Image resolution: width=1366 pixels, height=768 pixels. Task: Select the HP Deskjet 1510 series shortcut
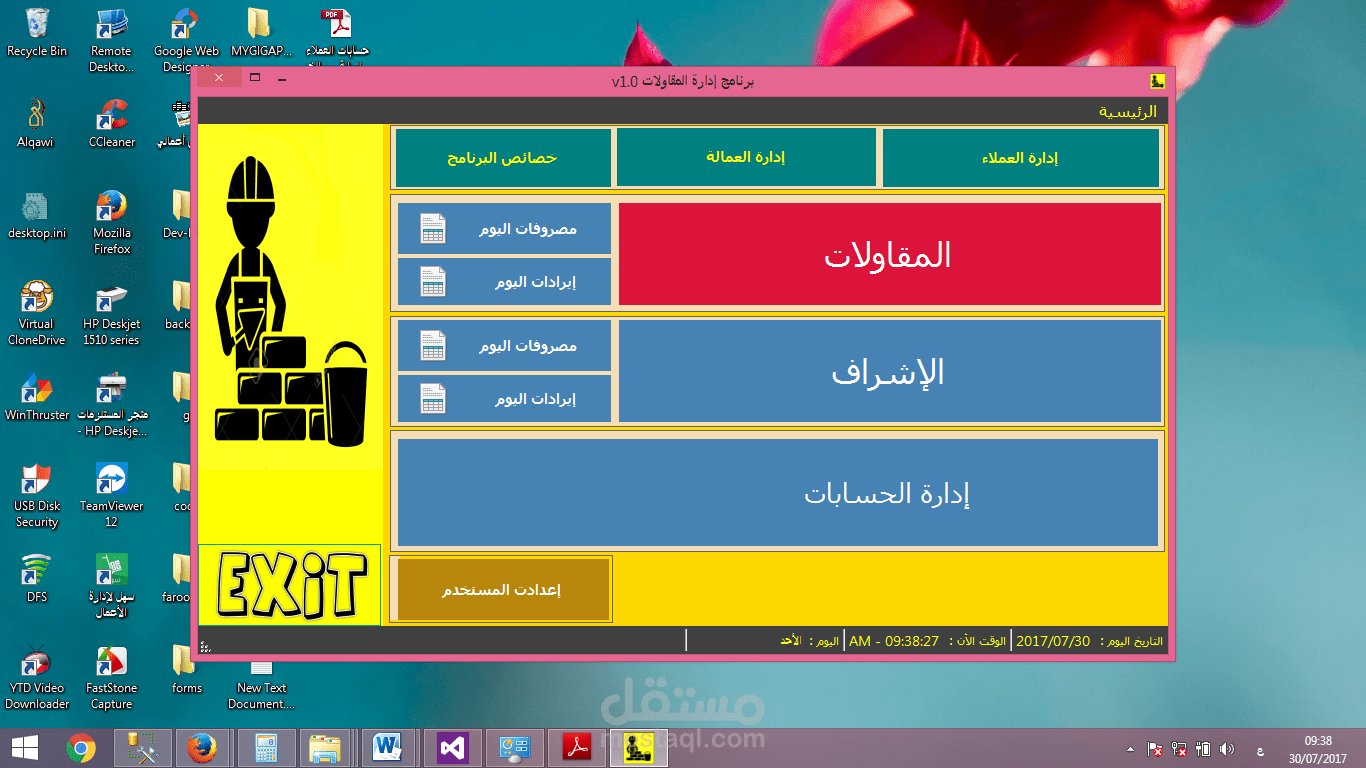[x=111, y=313]
